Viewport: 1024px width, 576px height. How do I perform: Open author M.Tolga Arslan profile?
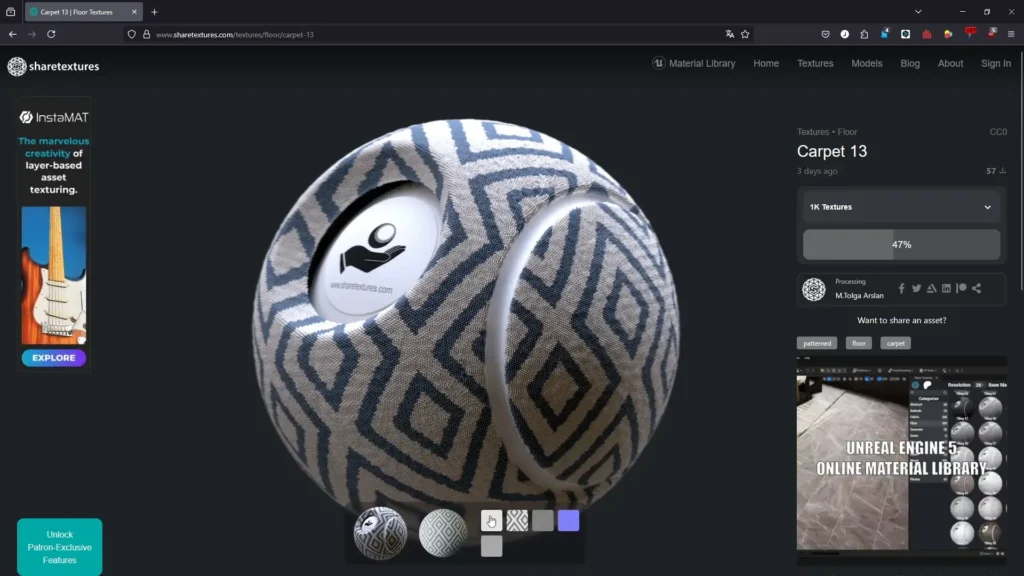pos(859,295)
